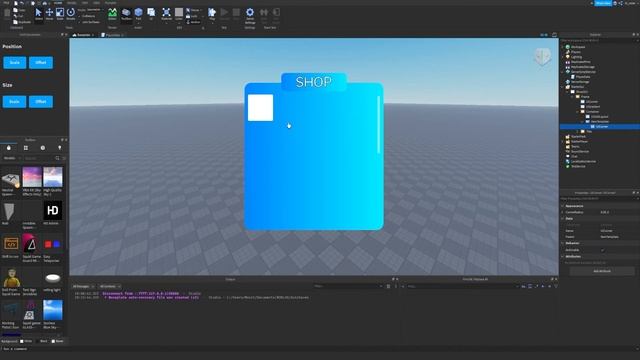Open the Home ribbon tab

click(x=58, y=3)
